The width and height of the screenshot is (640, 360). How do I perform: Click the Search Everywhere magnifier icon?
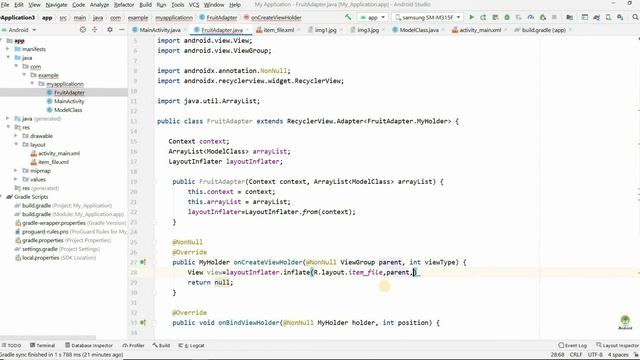(x=635, y=18)
